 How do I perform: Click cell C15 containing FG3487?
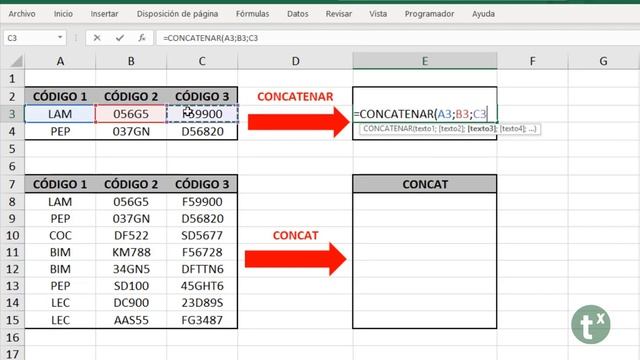pyautogui.click(x=202, y=320)
